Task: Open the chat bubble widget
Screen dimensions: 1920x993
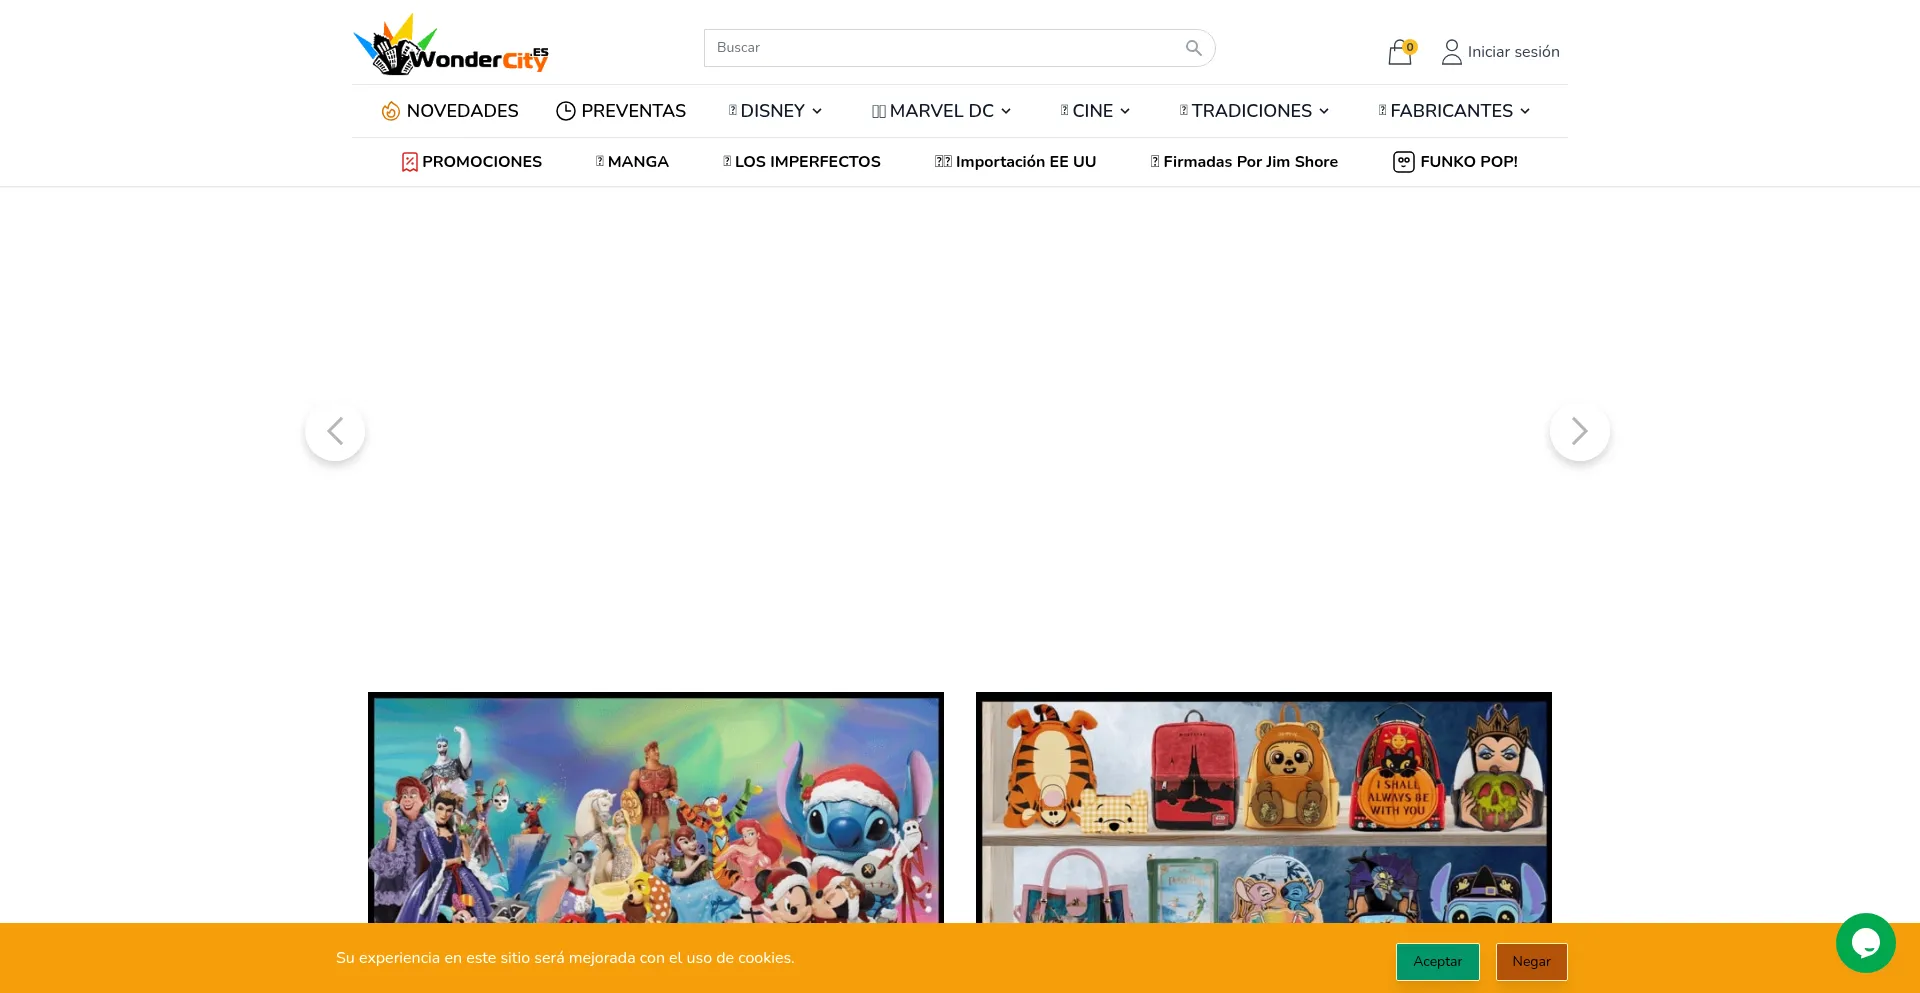Action: [1866, 943]
